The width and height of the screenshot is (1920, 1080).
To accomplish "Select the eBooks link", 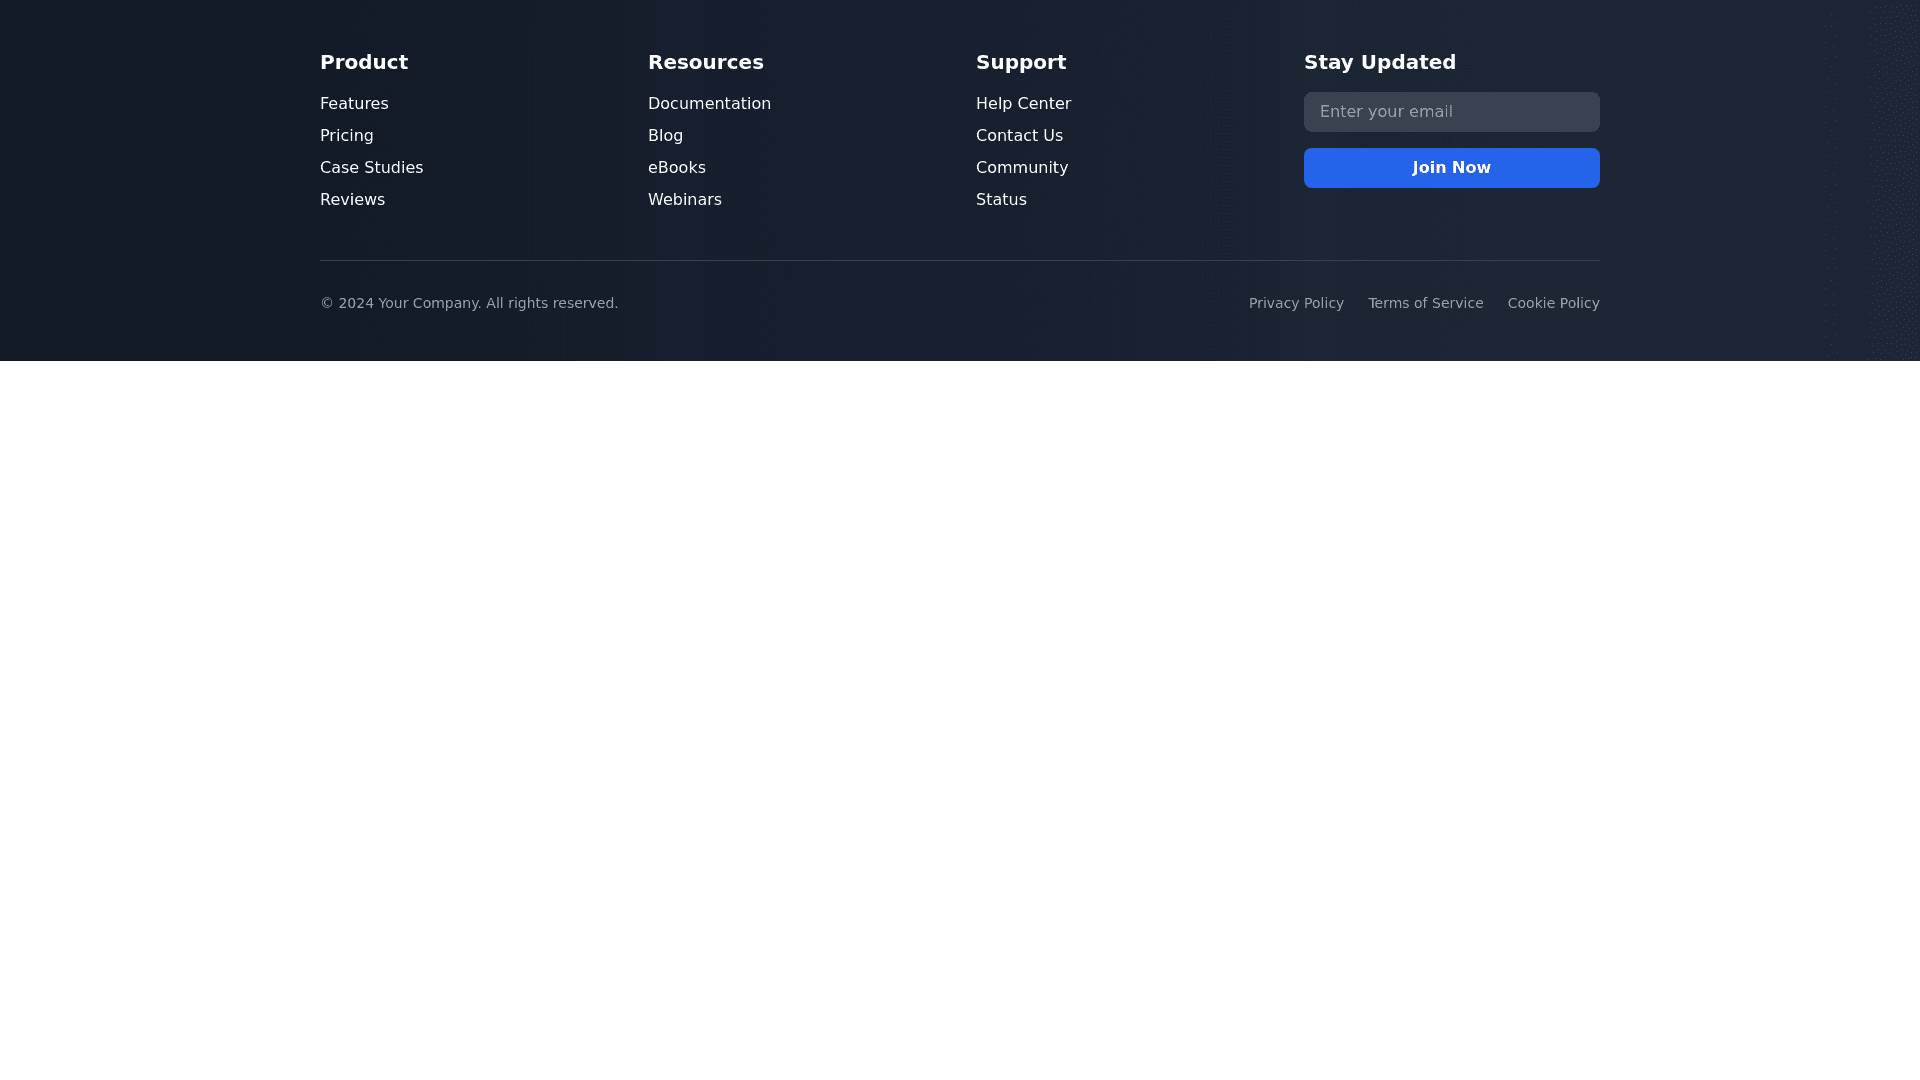I will tap(676, 168).
